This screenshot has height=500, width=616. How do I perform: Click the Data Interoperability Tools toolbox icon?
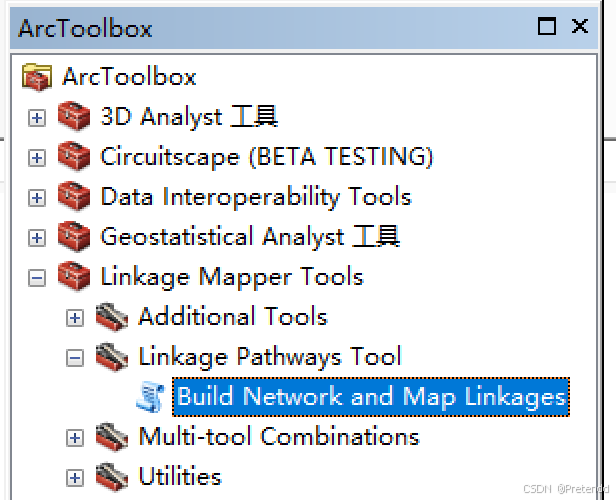[x=74, y=196]
